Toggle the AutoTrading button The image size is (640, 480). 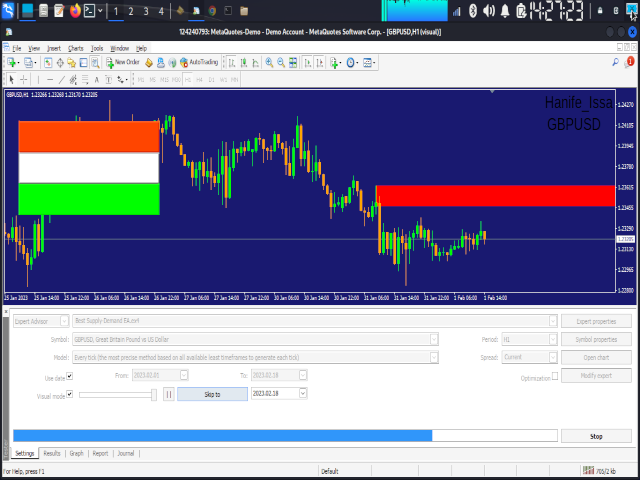tap(199, 62)
